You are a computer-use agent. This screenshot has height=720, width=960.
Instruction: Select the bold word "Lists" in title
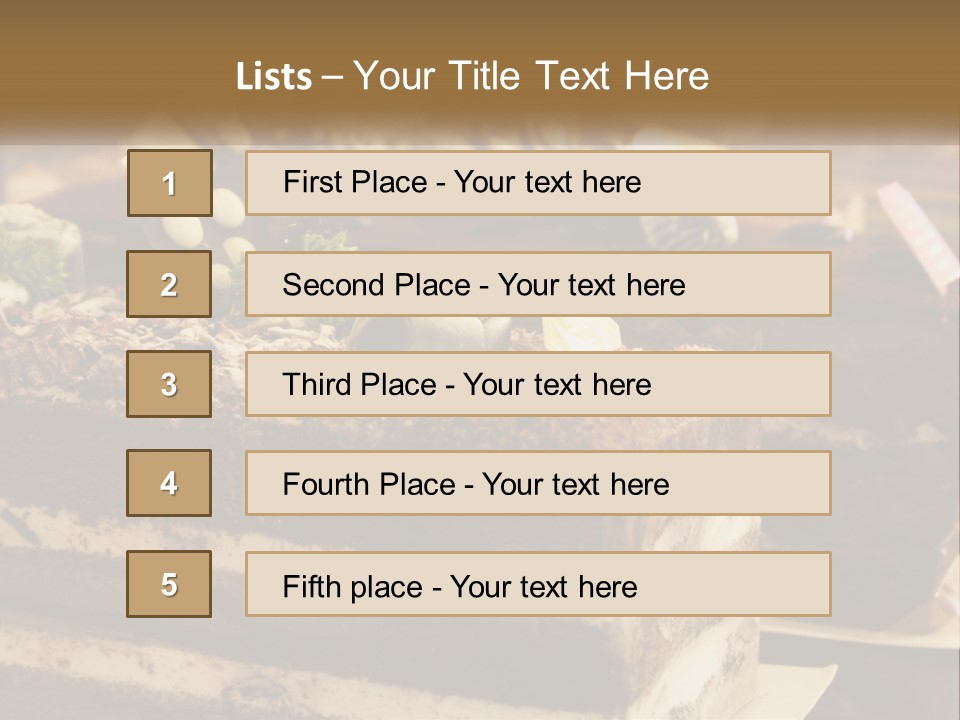(x=273, y=77)
